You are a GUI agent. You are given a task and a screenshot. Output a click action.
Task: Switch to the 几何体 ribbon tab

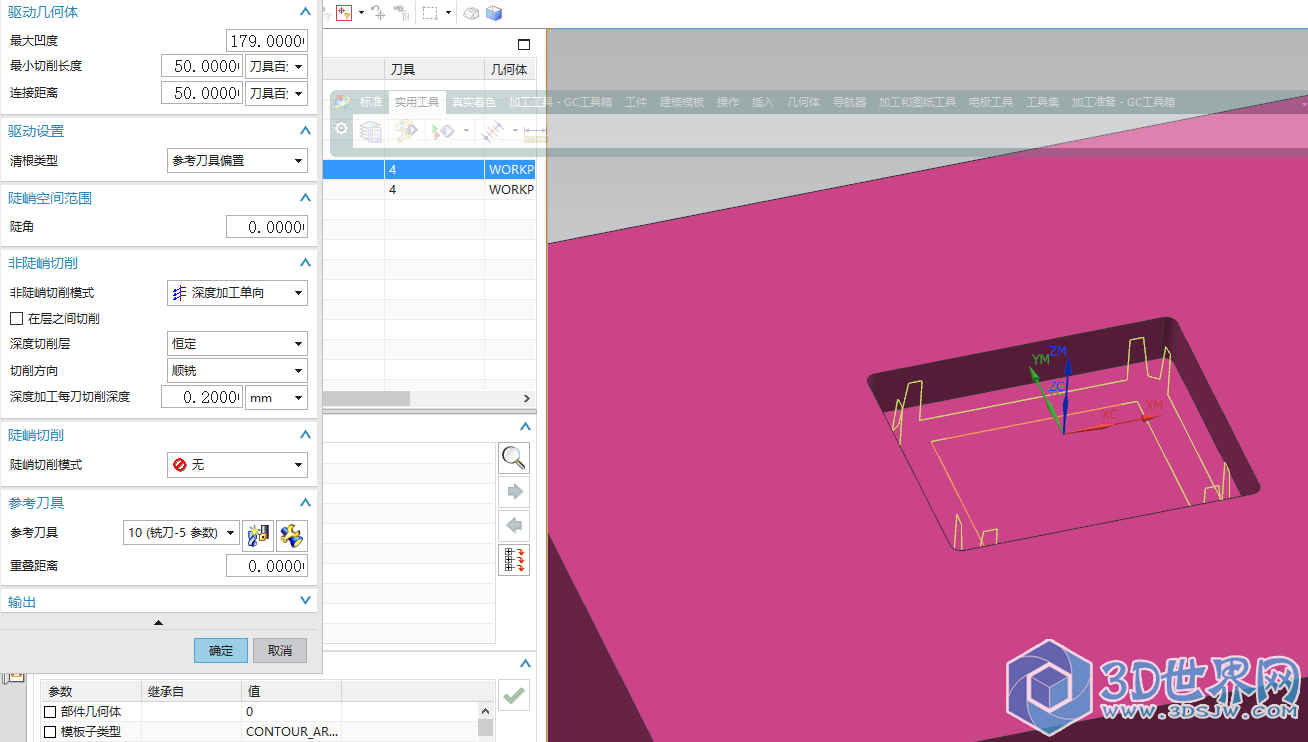(803, 102)
